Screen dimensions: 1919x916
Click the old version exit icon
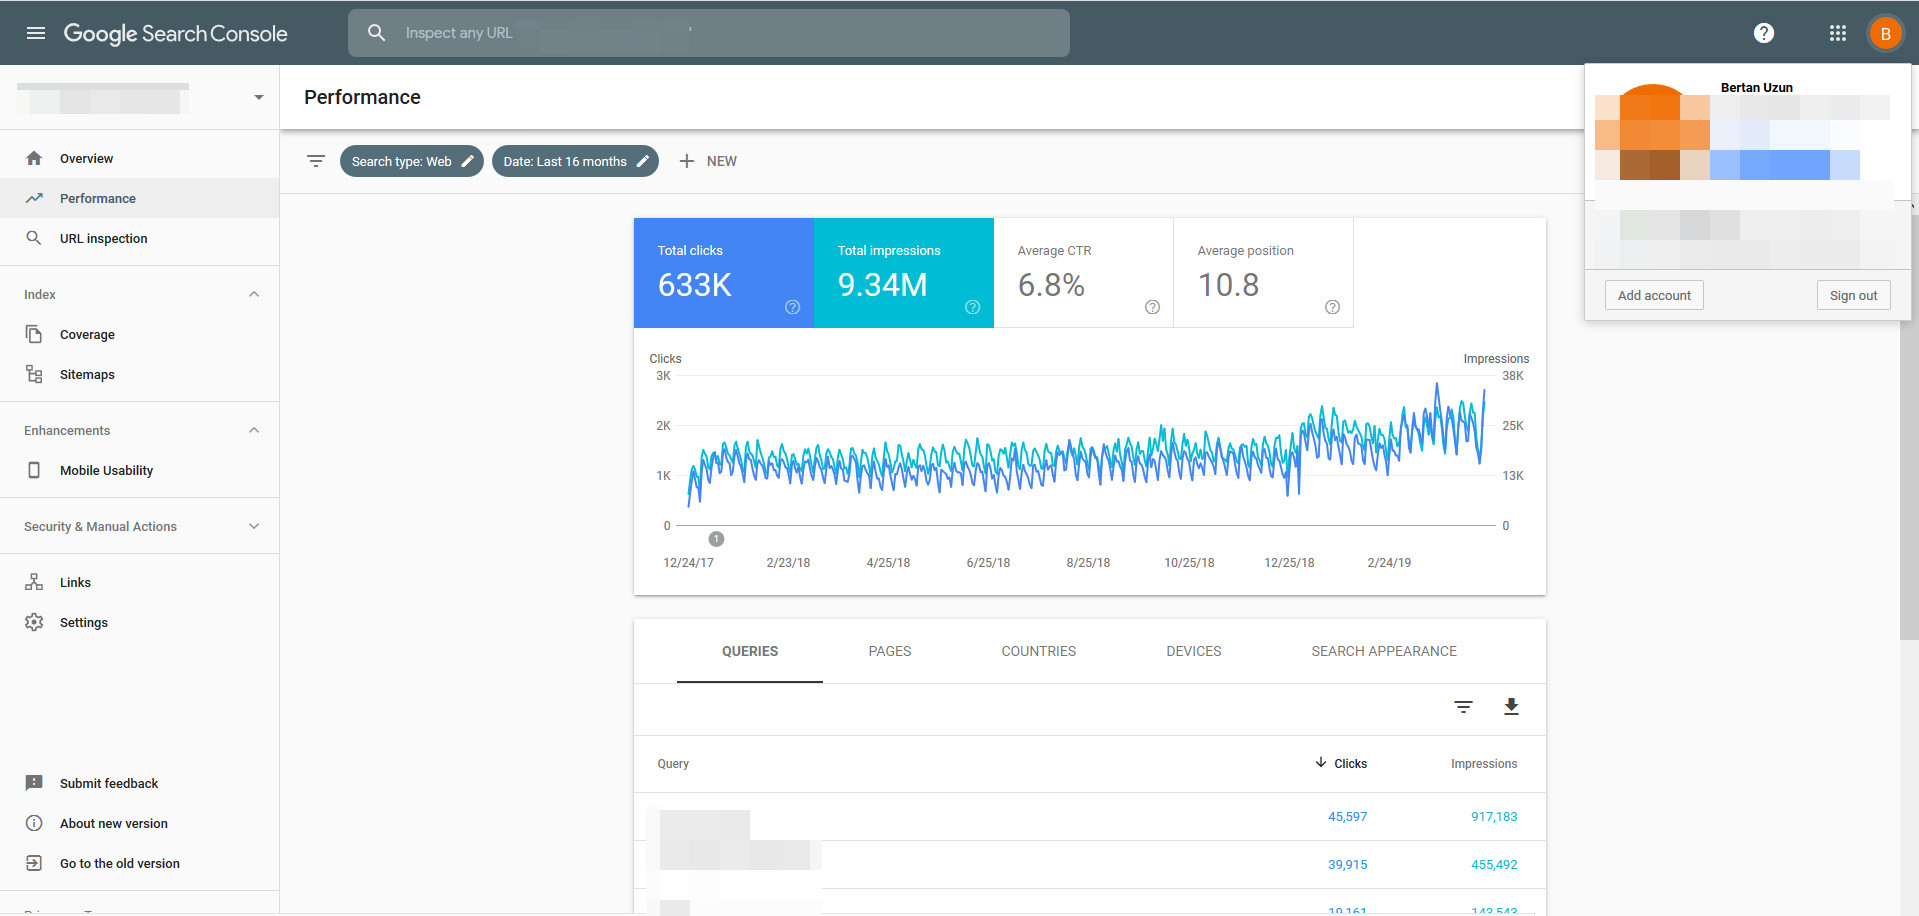tap(34, 863)
